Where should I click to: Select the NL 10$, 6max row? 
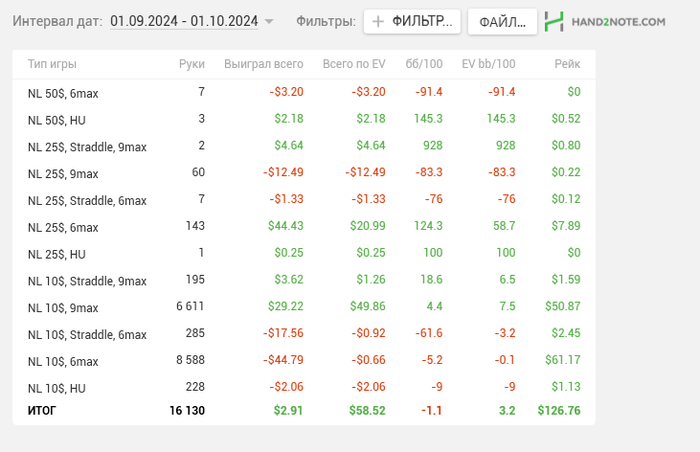(304, 360)
